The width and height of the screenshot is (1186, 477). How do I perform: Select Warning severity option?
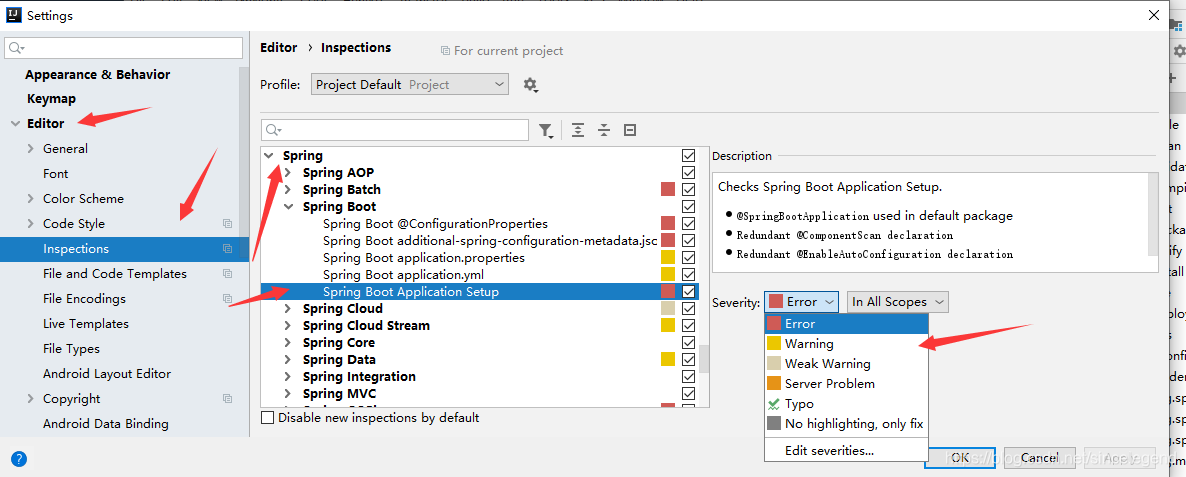846,343
